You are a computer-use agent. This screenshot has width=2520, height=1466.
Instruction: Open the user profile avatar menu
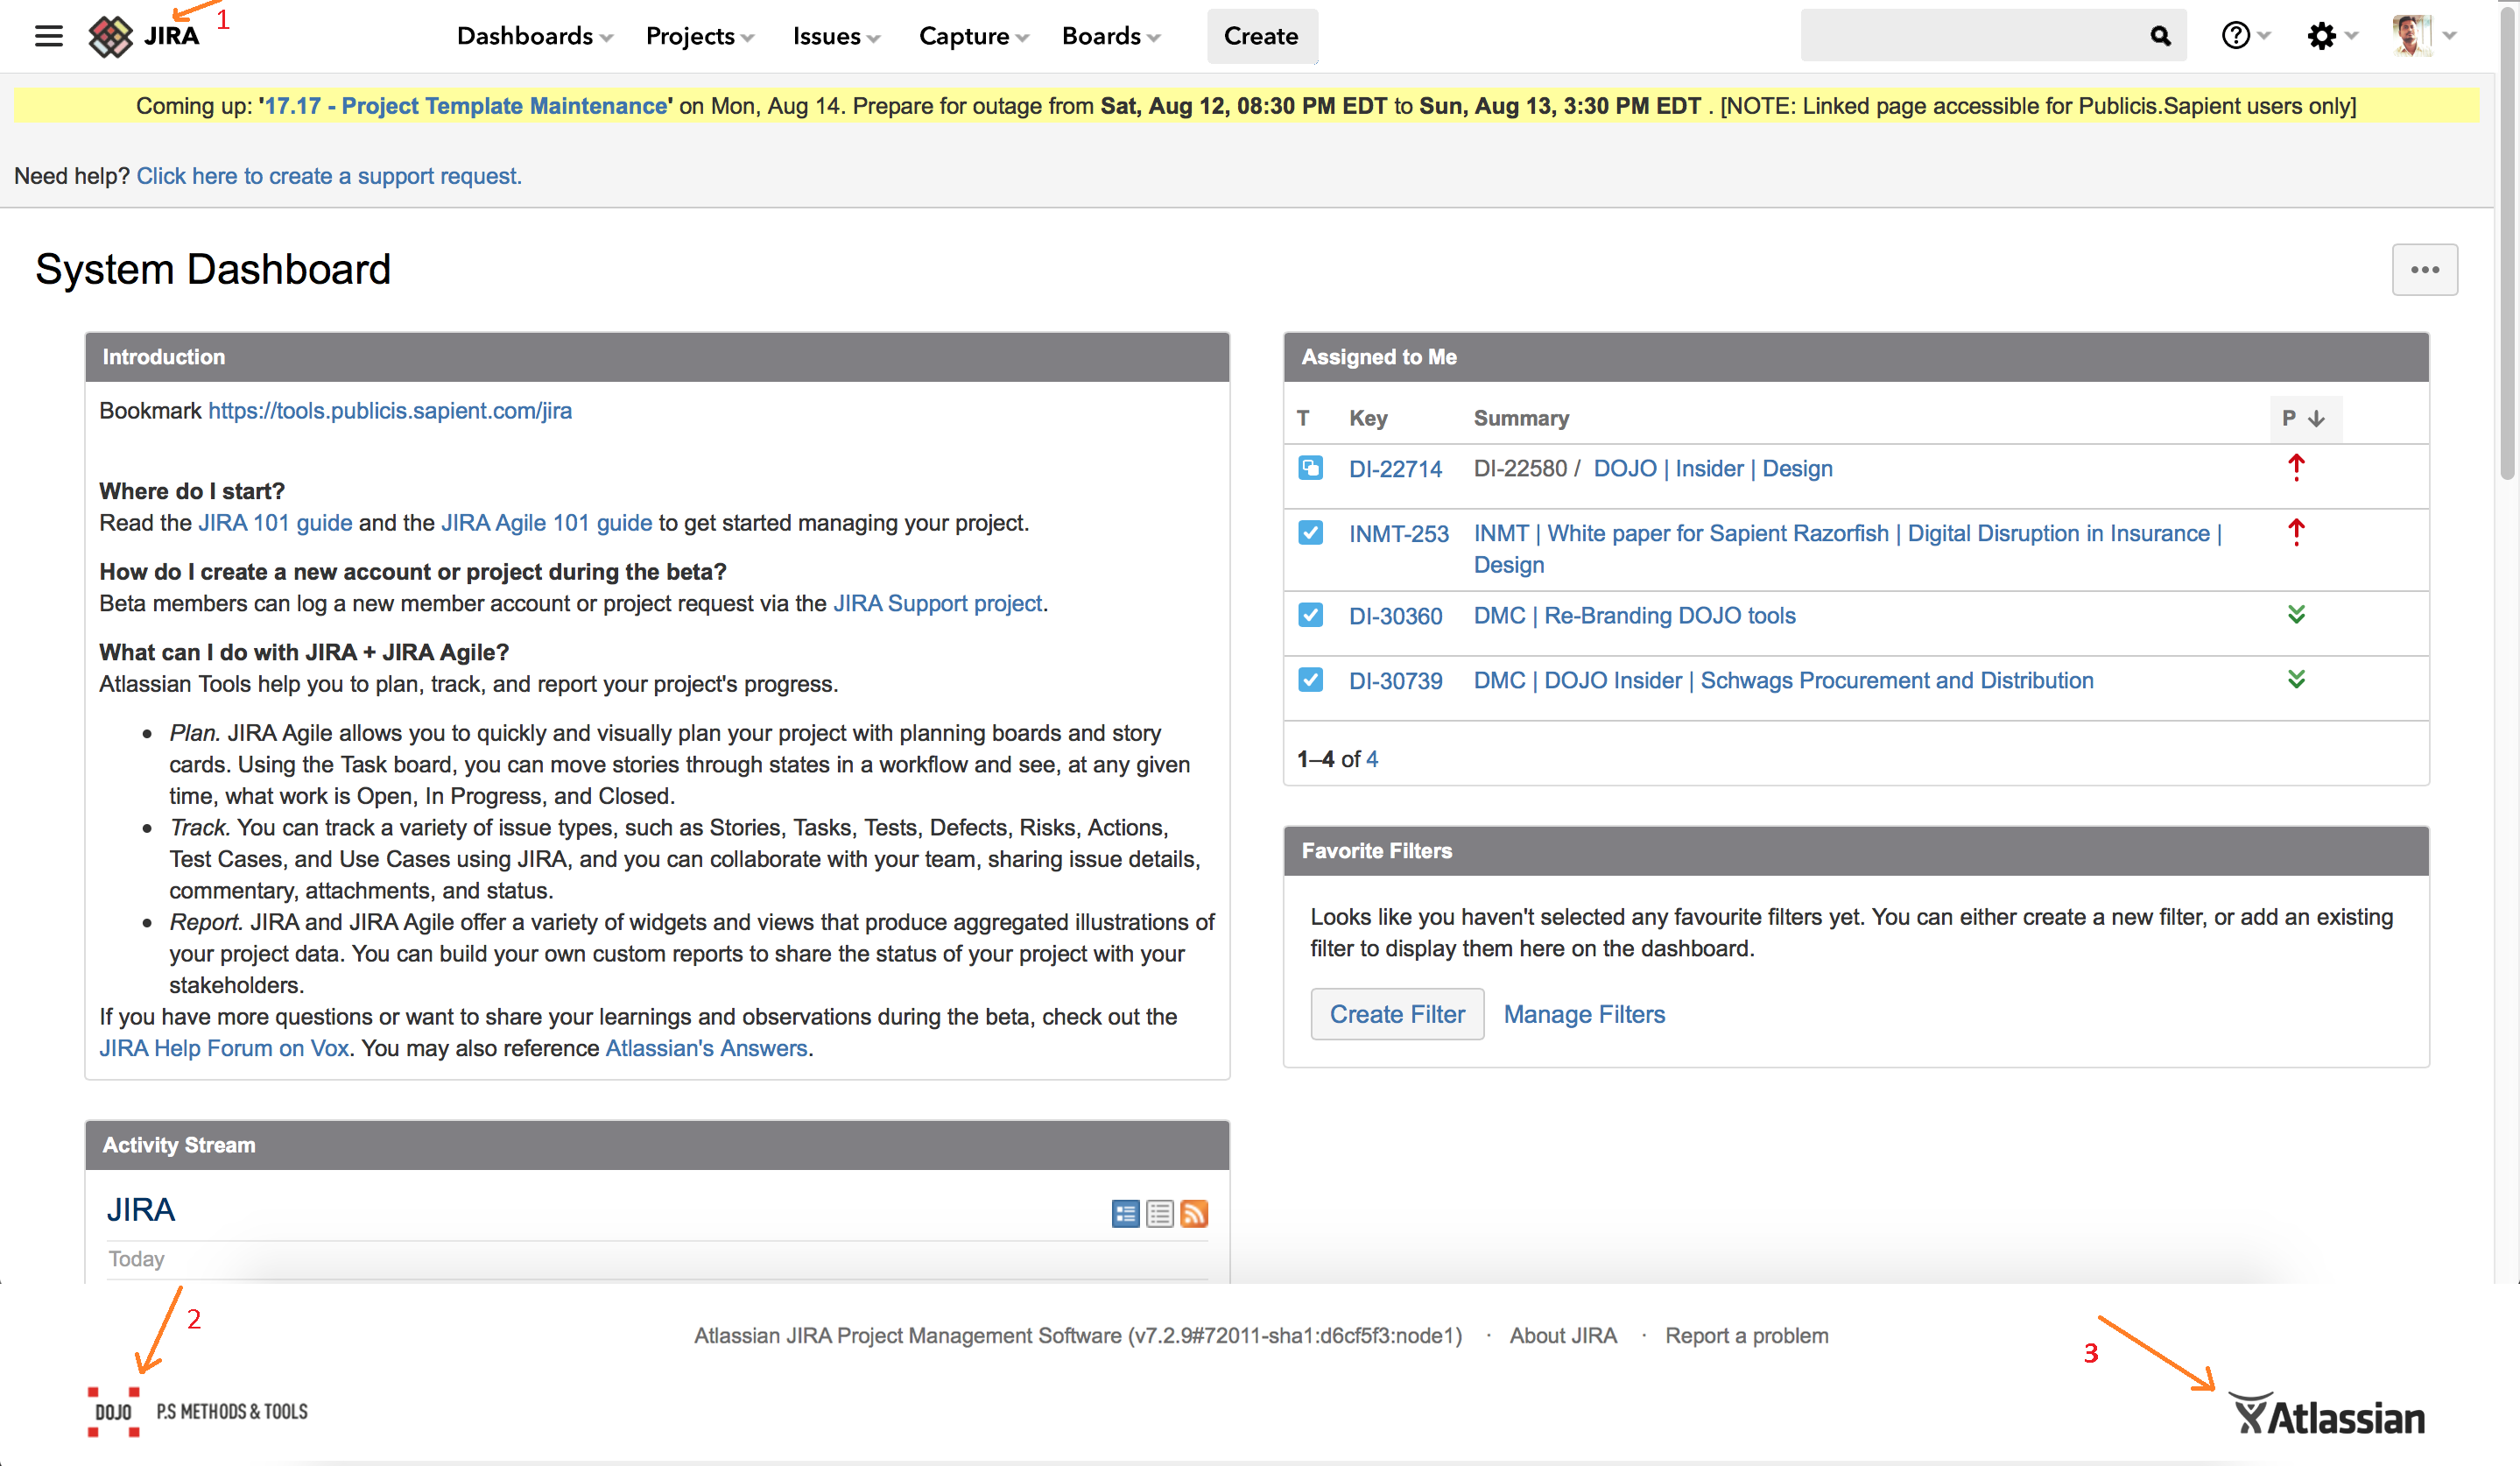click(x=2424, y=36)
